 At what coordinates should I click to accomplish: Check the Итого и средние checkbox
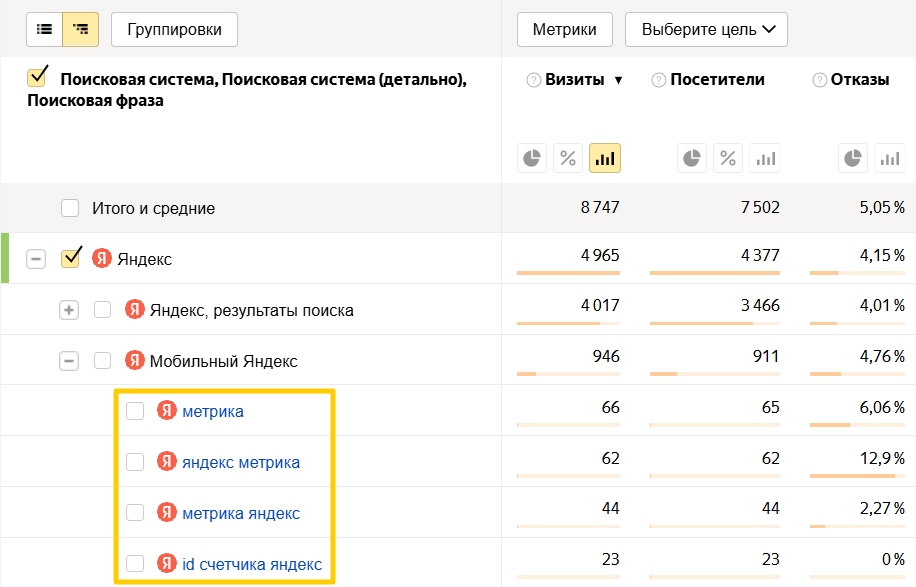pyautogui.click(x=70, y=208)
